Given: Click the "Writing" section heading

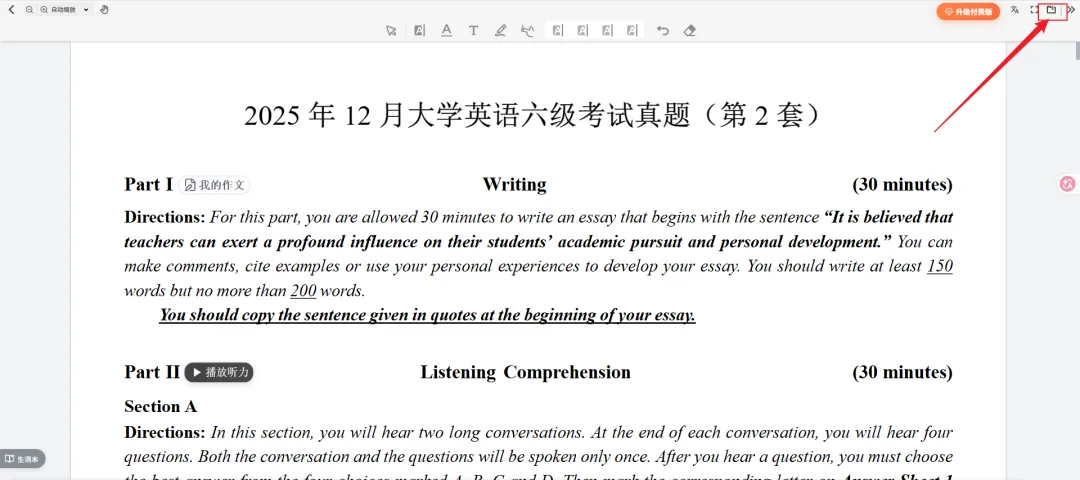Looking at the screenshot, I should 514,185.
